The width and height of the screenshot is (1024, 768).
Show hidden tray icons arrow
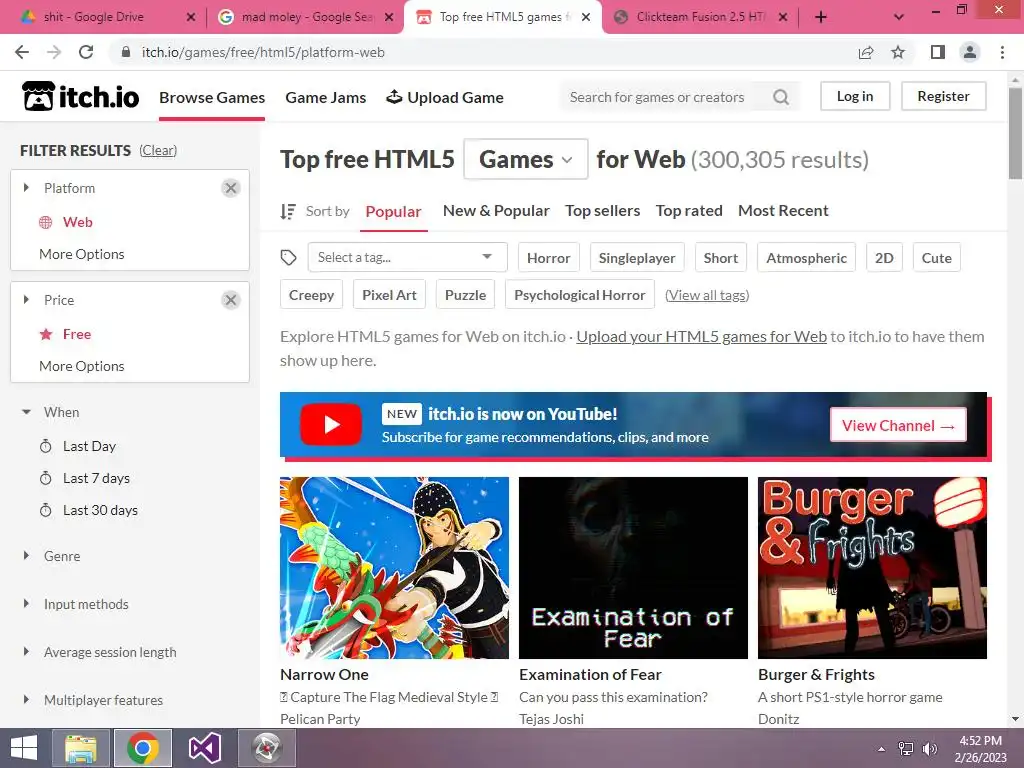pyautogui.click(x=882, y=749)
